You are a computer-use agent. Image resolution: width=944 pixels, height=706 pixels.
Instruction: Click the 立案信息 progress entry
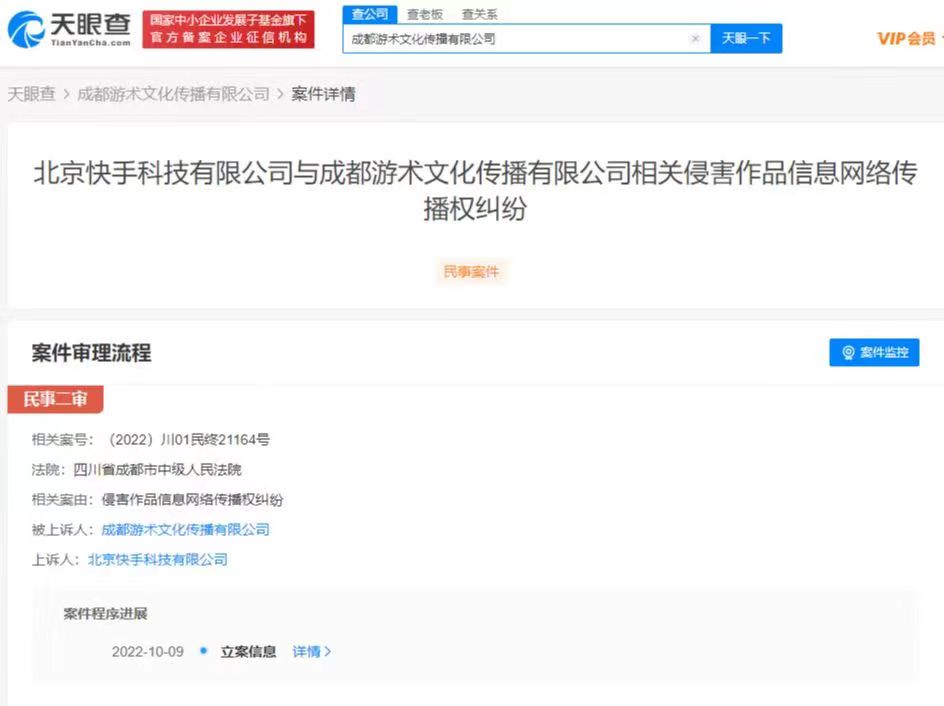(x=248, y=651)
